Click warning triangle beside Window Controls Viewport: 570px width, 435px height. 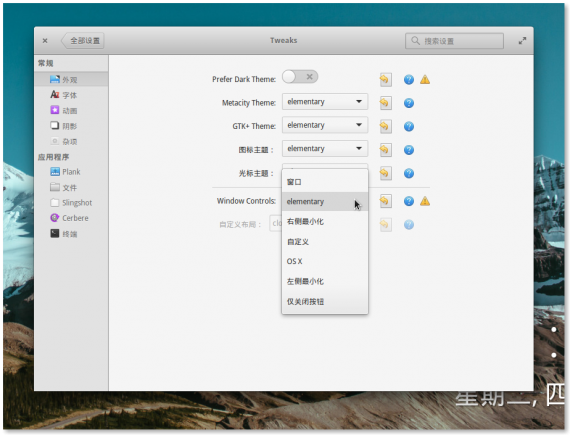(425, 201)
